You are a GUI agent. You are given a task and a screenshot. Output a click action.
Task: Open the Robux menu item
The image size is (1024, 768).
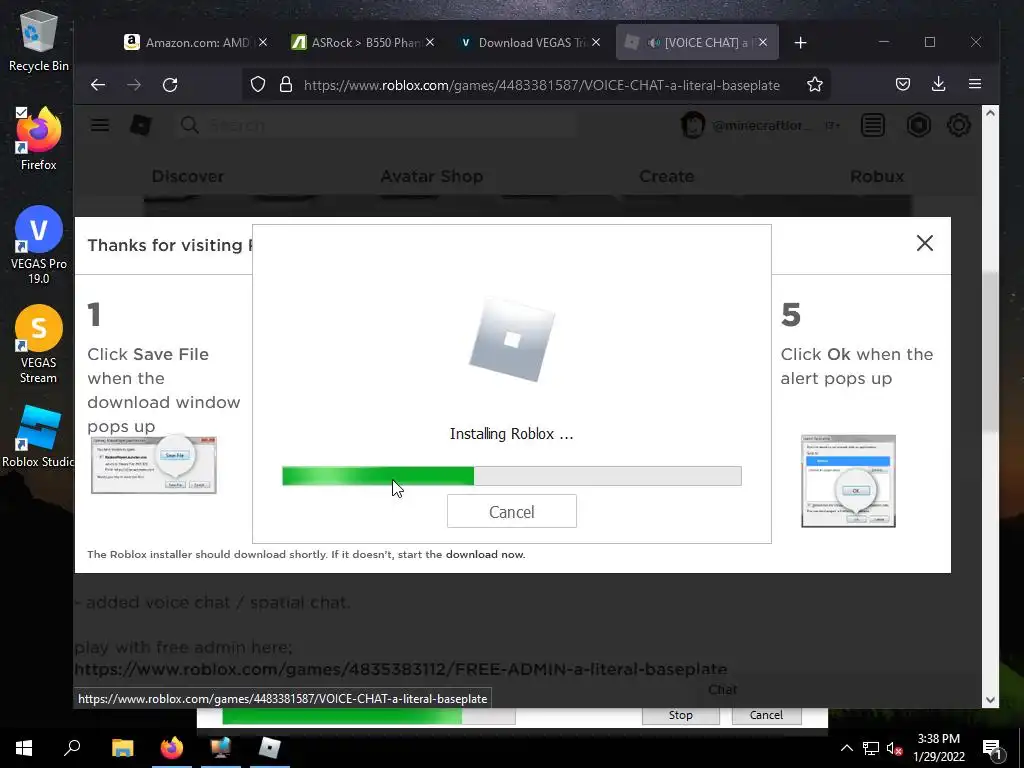877,176
